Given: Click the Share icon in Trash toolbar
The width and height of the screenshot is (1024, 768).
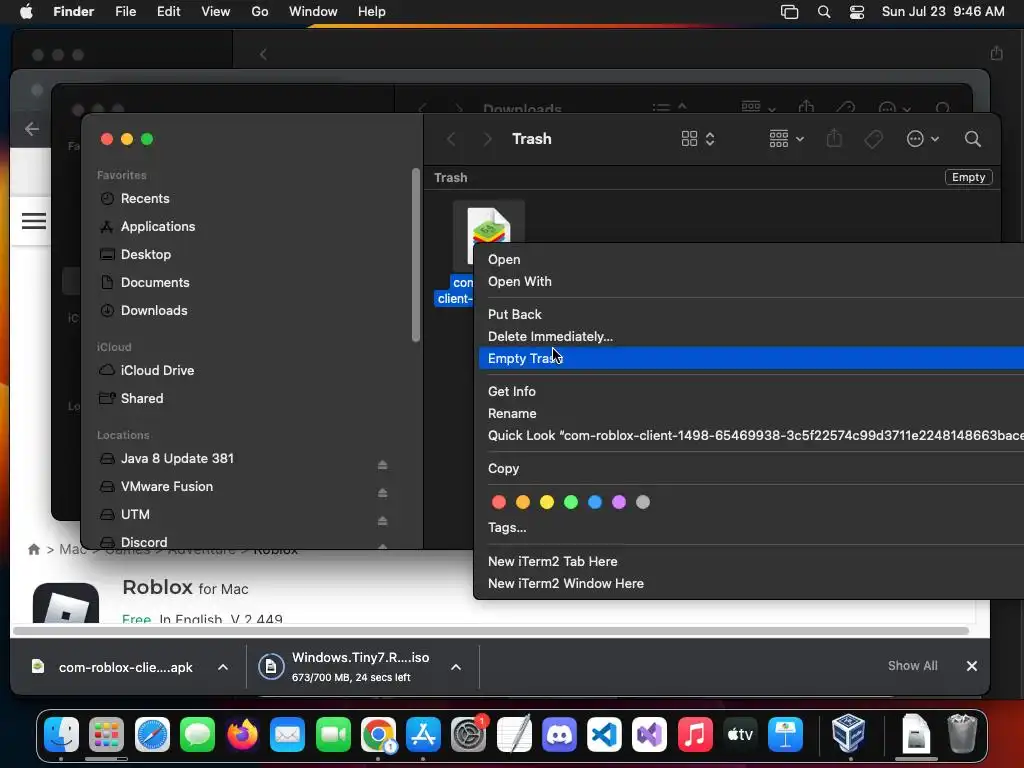Looking at the screenshot, I should (834, 139).
